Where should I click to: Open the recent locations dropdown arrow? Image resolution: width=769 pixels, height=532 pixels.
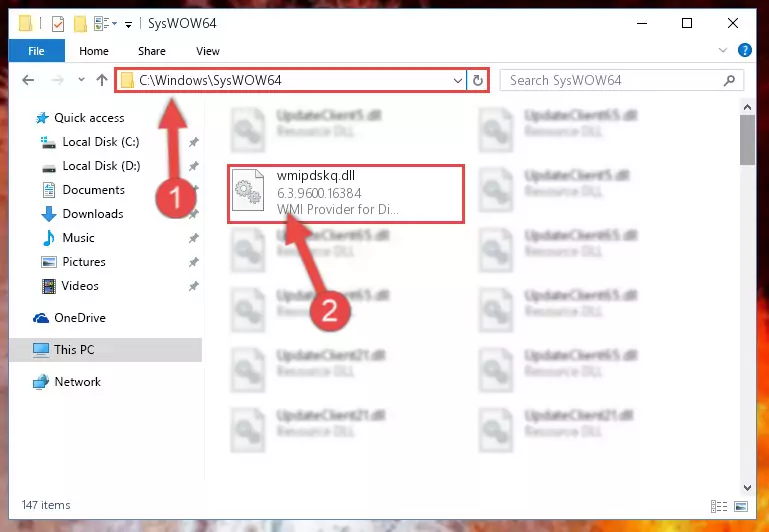[x=81, y=79]
